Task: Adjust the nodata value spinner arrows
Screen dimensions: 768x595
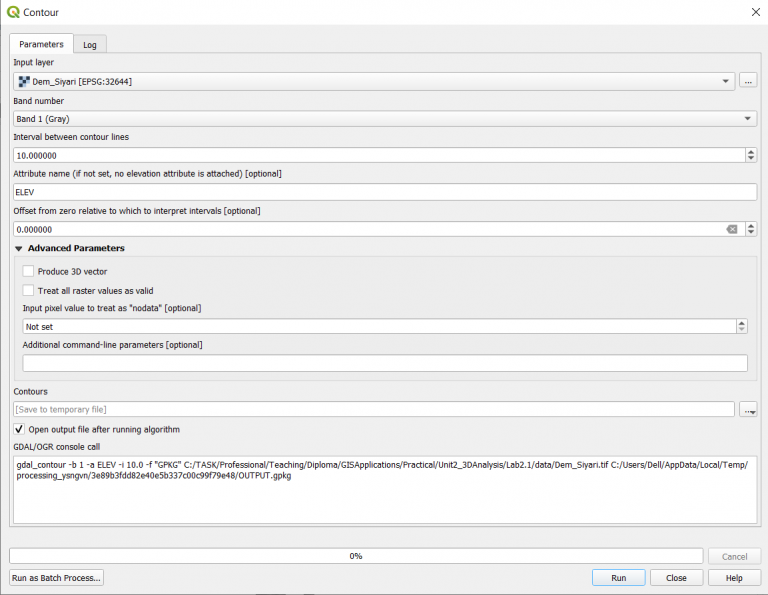Action: pyautogui.click(x=741, y=326)
